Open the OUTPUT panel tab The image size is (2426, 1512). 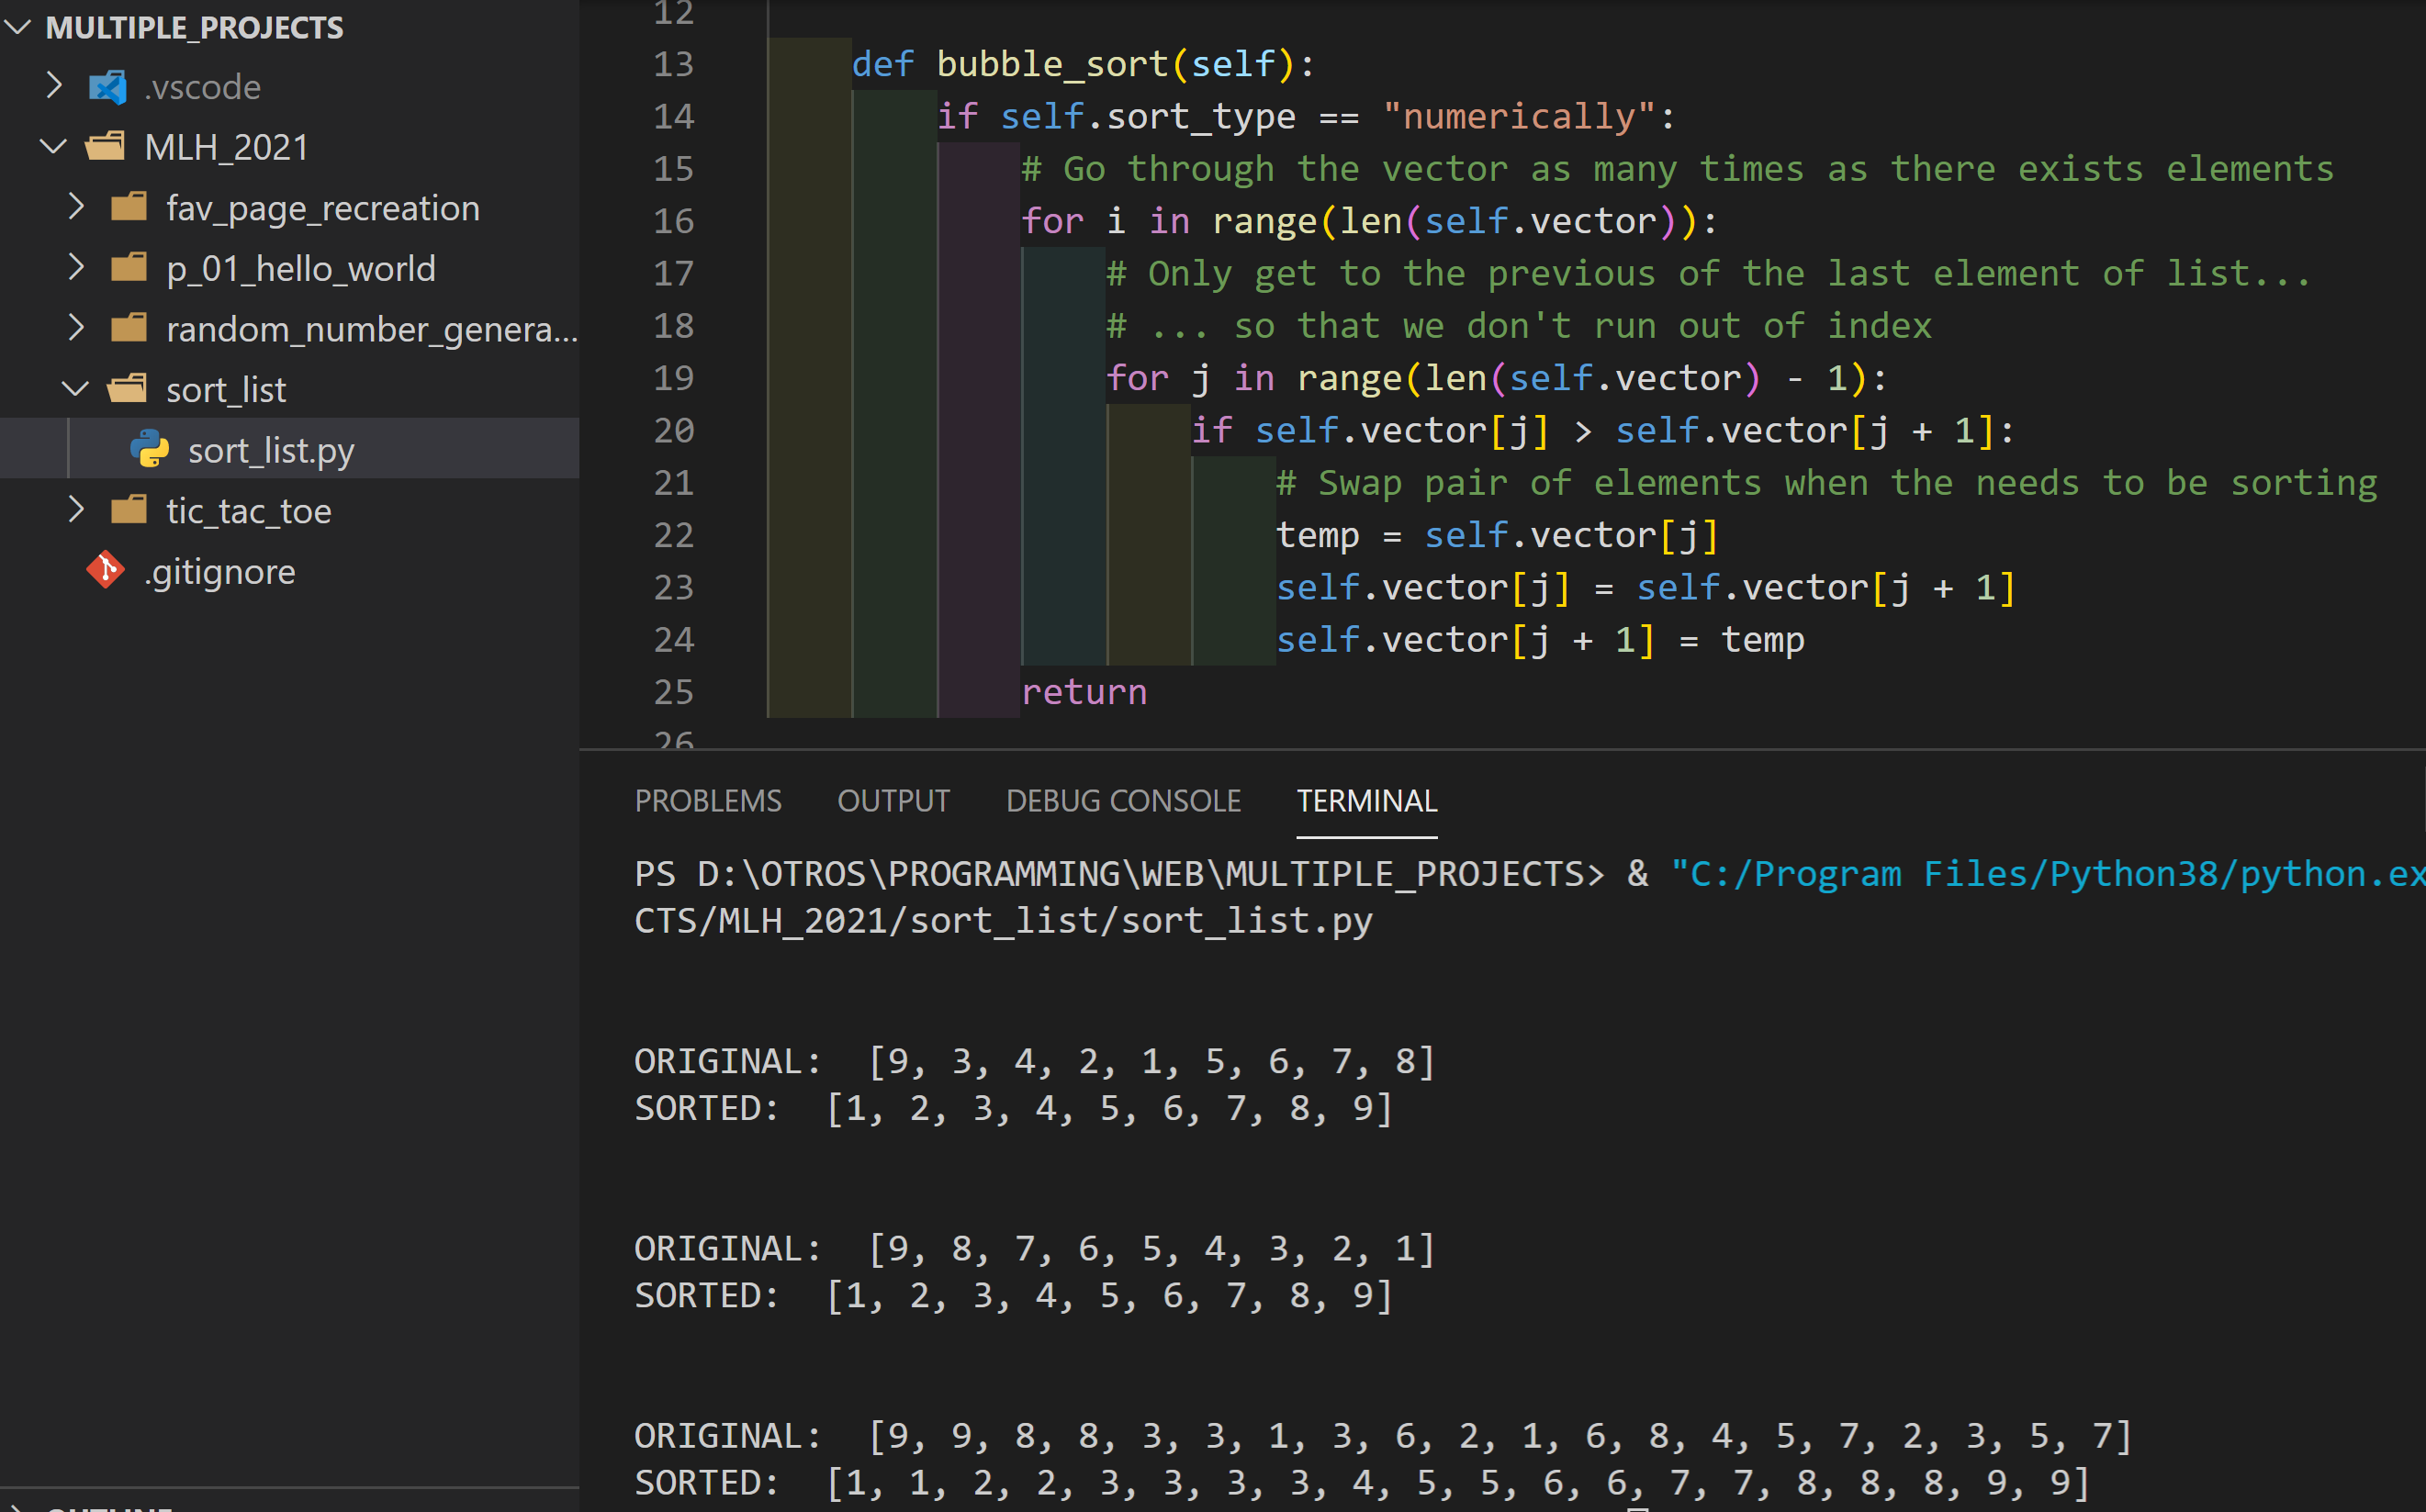click(893, 800)
